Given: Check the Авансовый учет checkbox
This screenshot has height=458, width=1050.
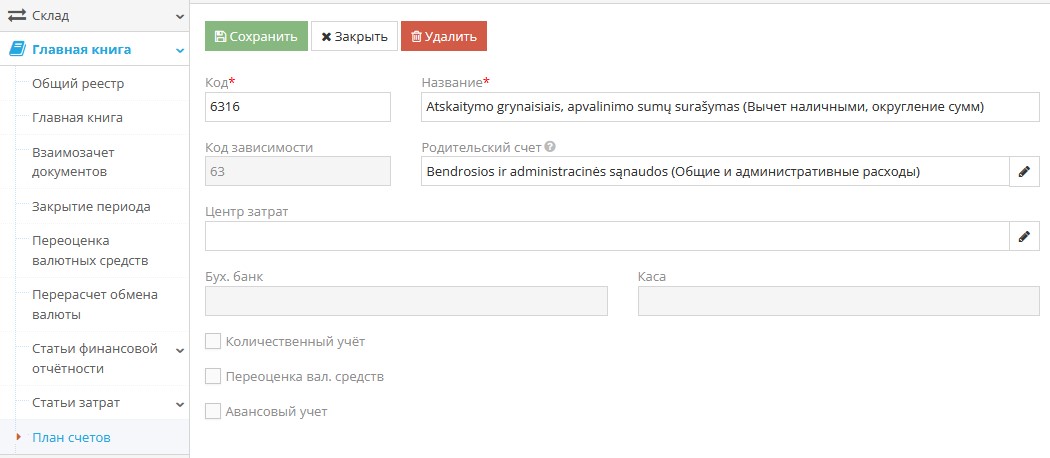Looking at the screenshot, I should click(212, 411).
